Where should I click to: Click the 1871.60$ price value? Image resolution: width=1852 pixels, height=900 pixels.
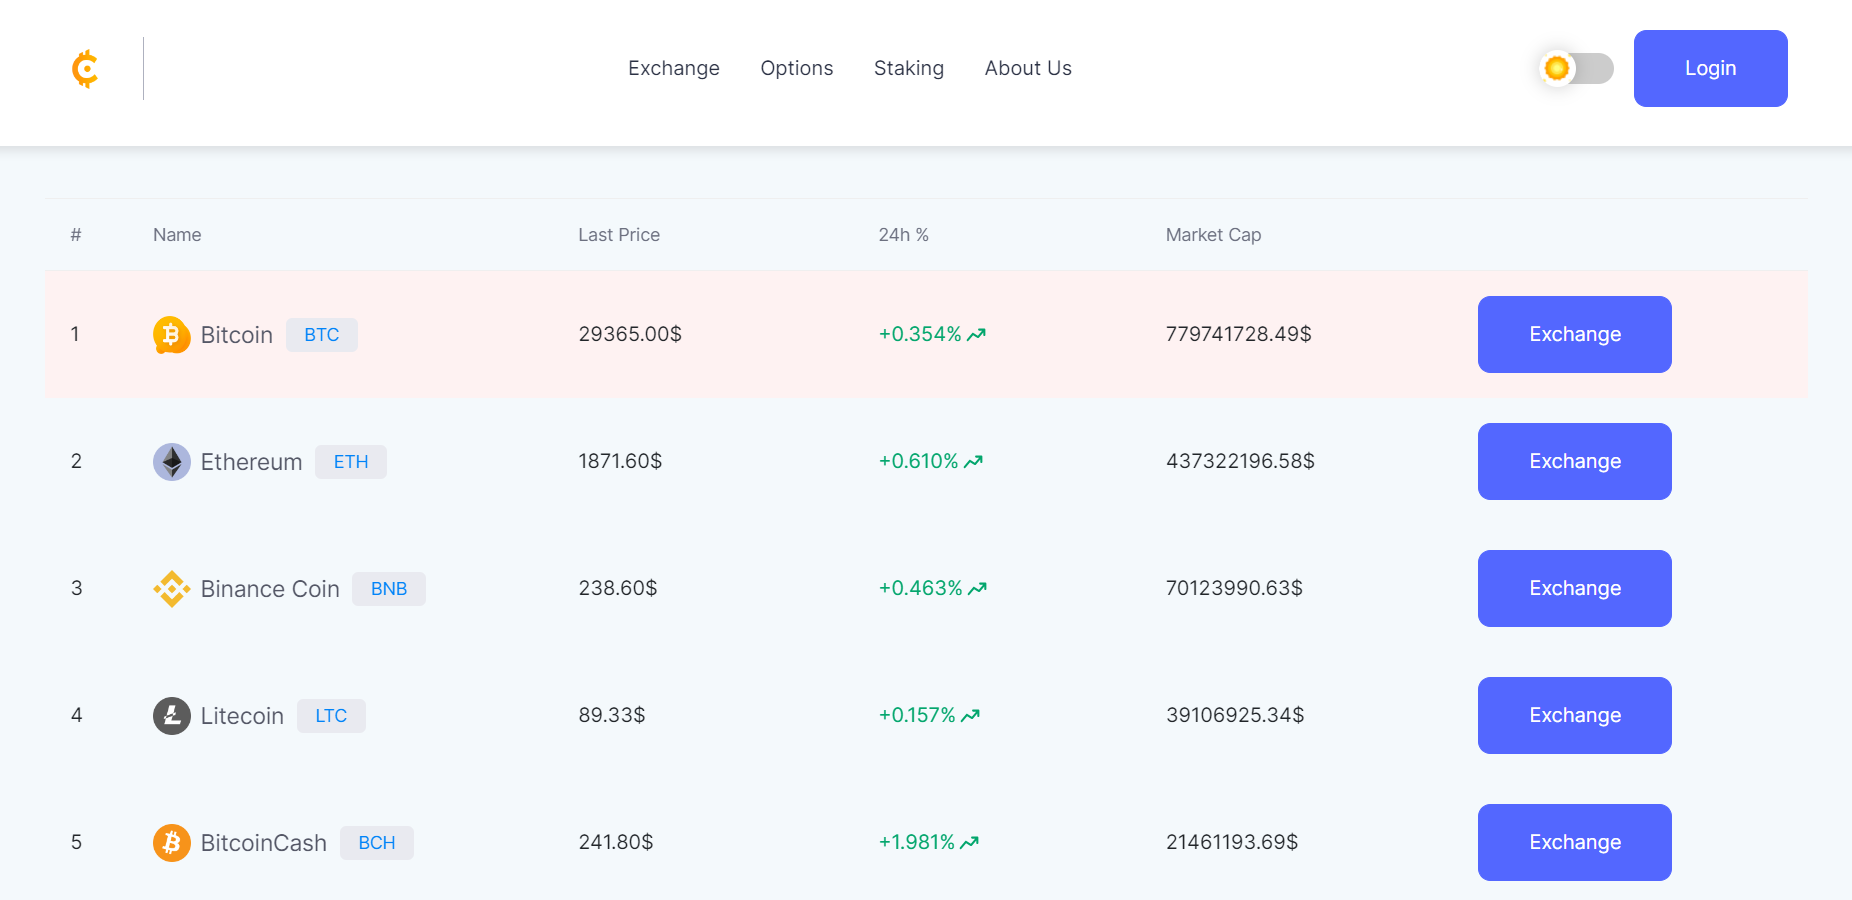coord(620,461)
